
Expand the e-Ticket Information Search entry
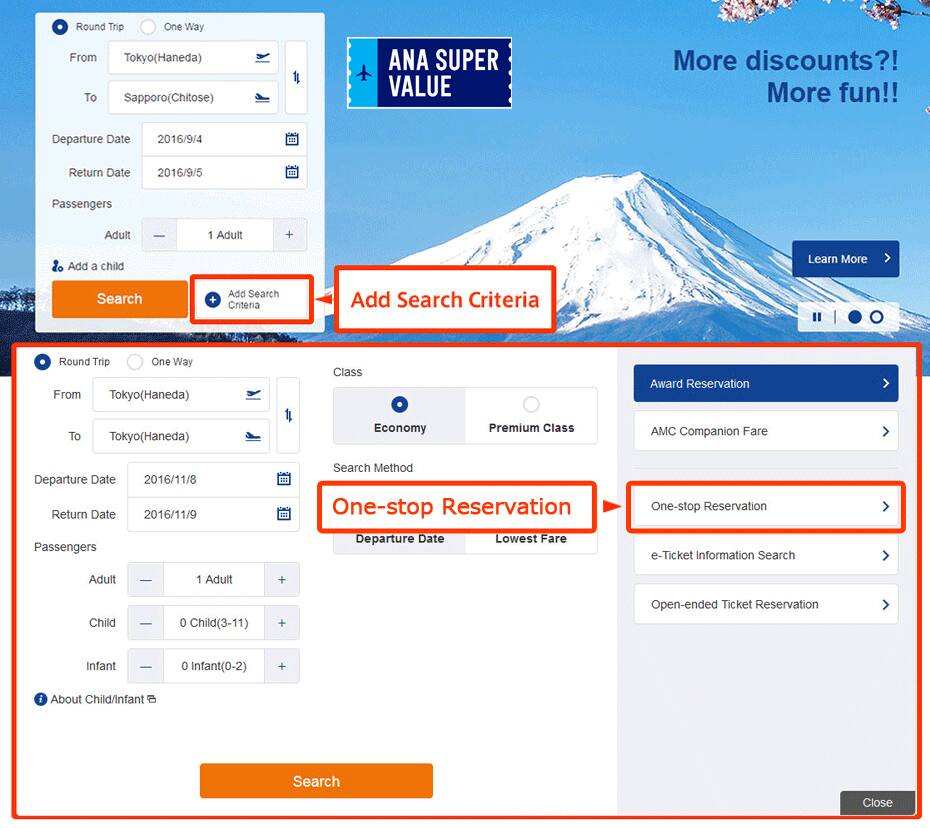click(x=766, y=555)
